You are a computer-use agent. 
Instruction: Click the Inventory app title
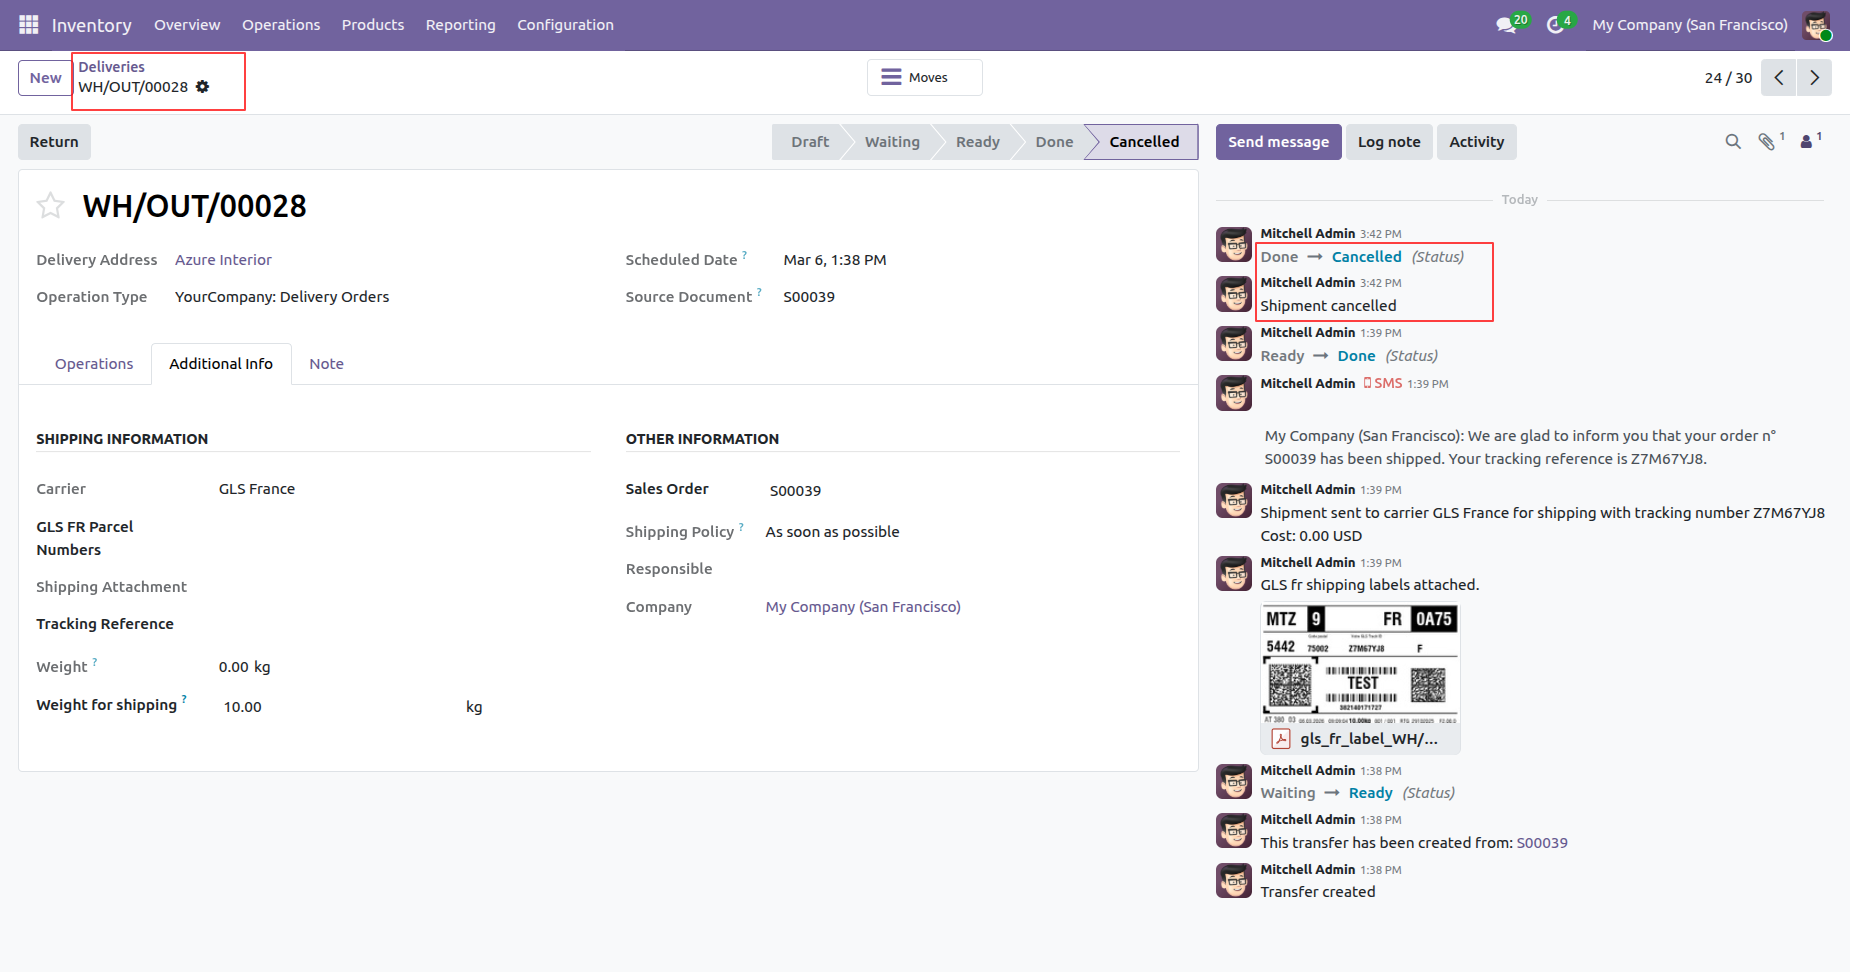click(x=92, y=25)
